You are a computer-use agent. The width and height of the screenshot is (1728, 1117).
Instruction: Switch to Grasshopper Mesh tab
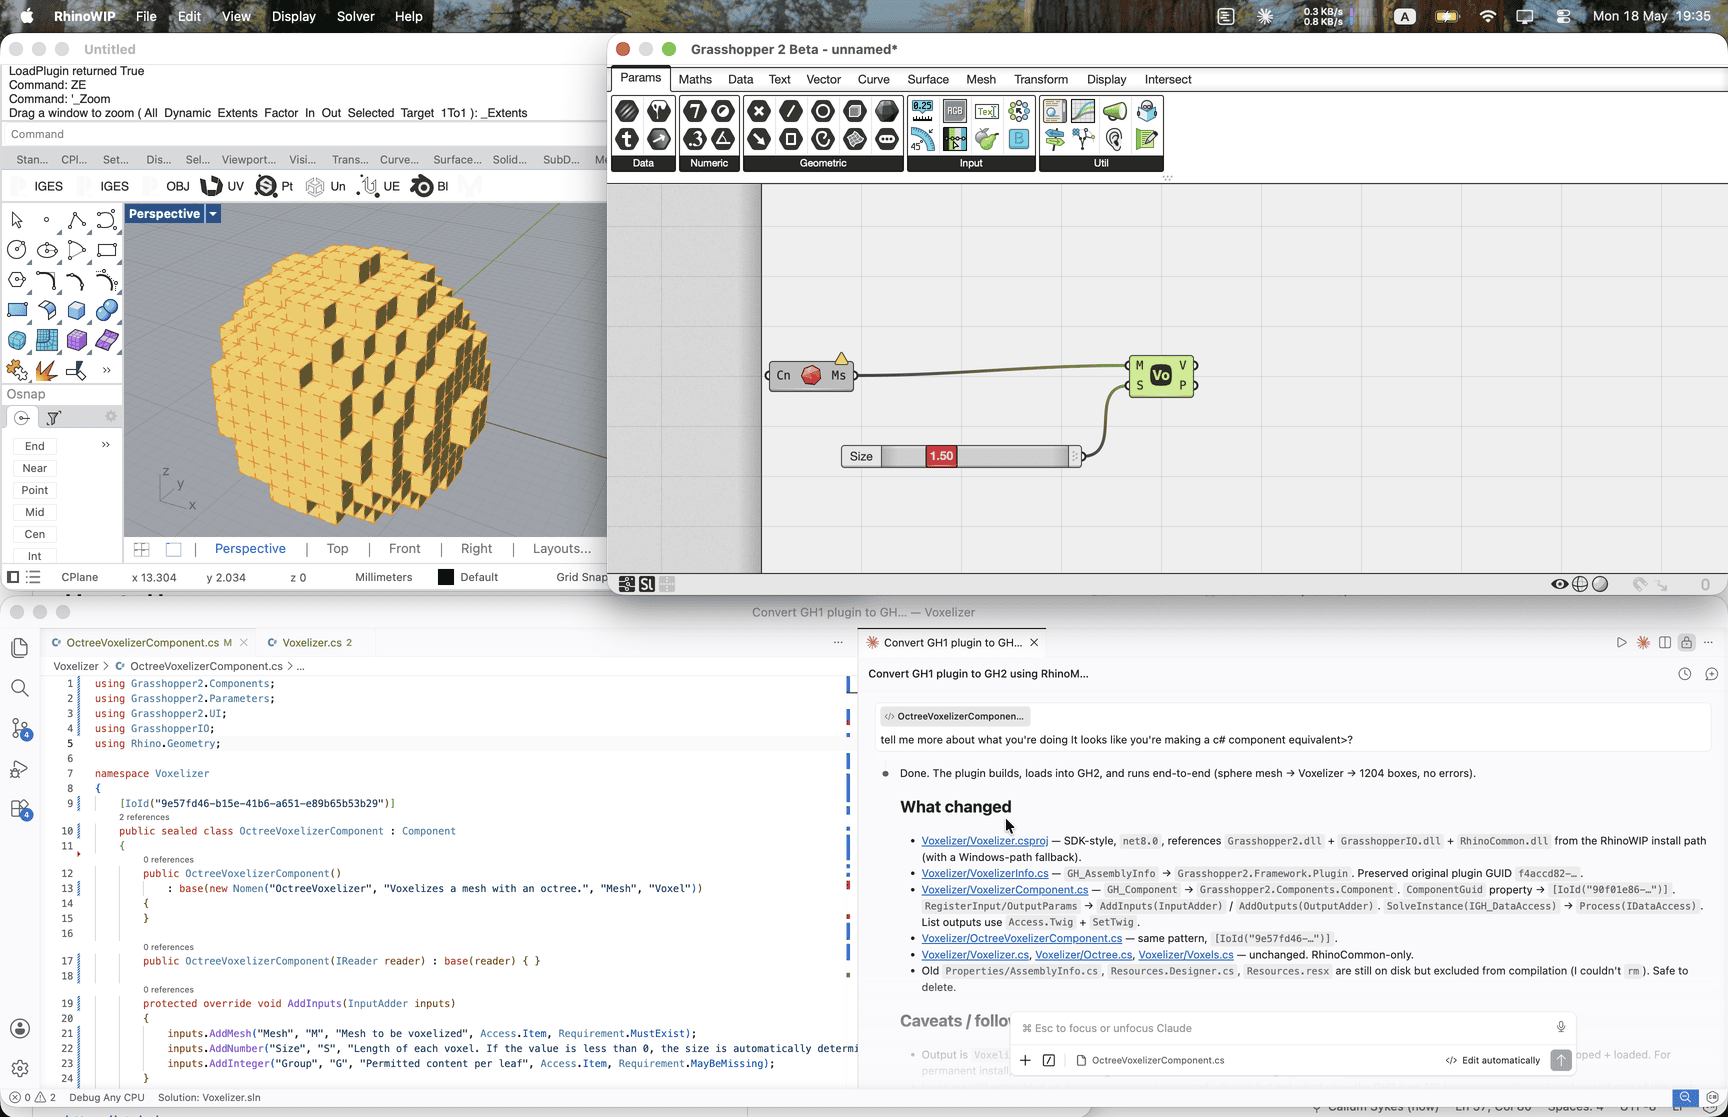(x=981, y=79)
